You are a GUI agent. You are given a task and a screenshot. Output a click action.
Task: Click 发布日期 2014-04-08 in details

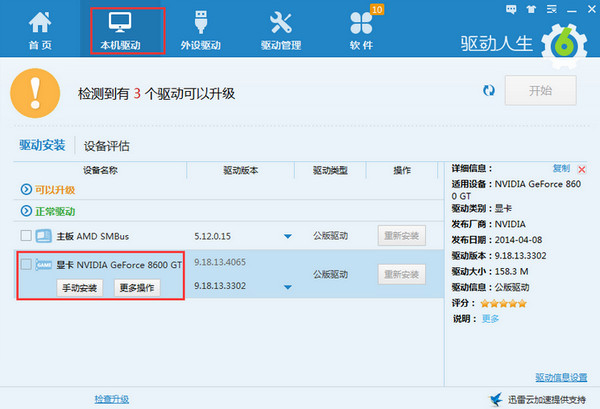click(497, 240)
